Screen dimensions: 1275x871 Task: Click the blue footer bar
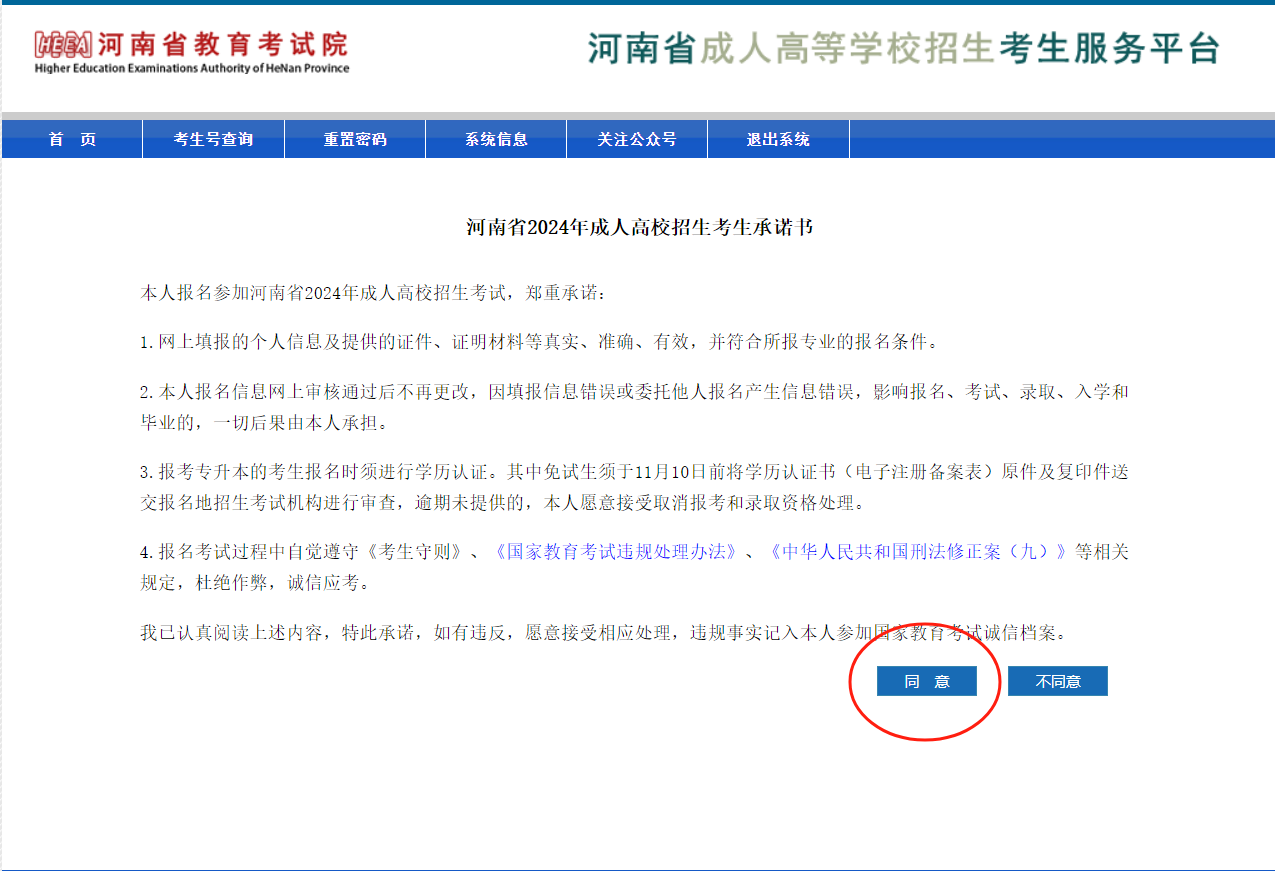637,866
